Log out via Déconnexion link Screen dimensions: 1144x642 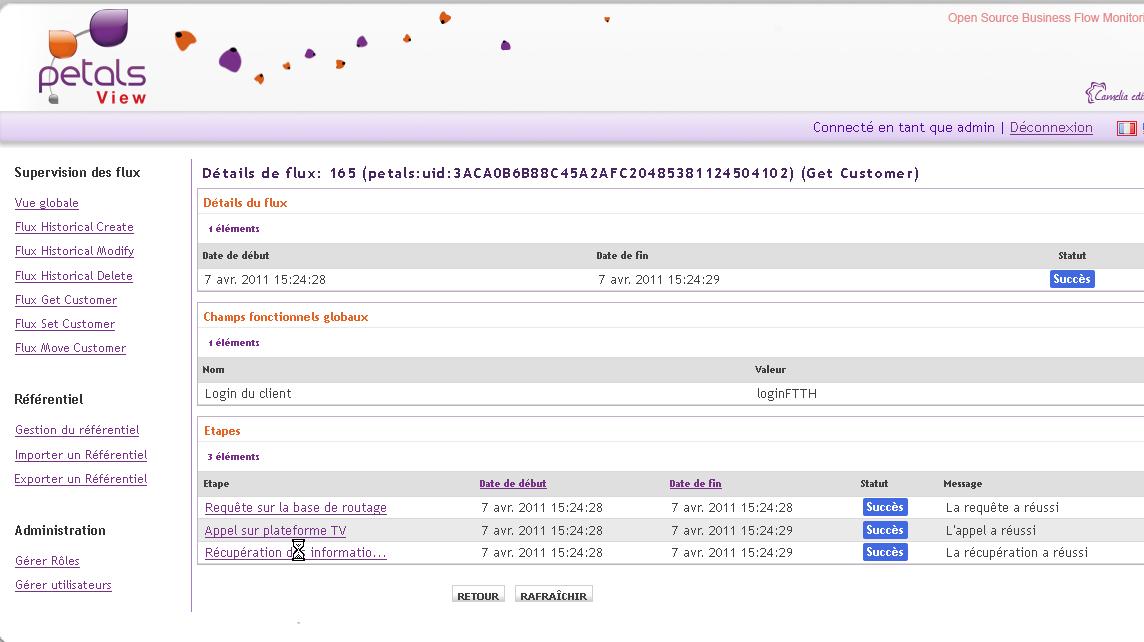1051,128
